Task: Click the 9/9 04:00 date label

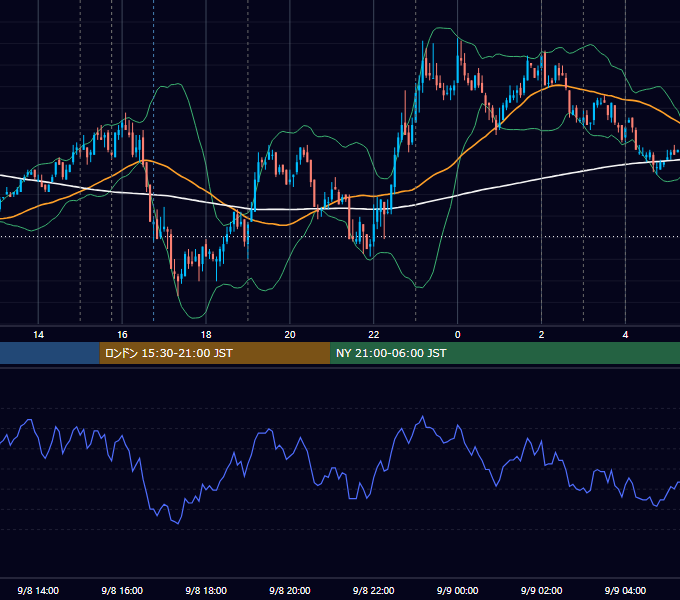Action: coord(625,590)
